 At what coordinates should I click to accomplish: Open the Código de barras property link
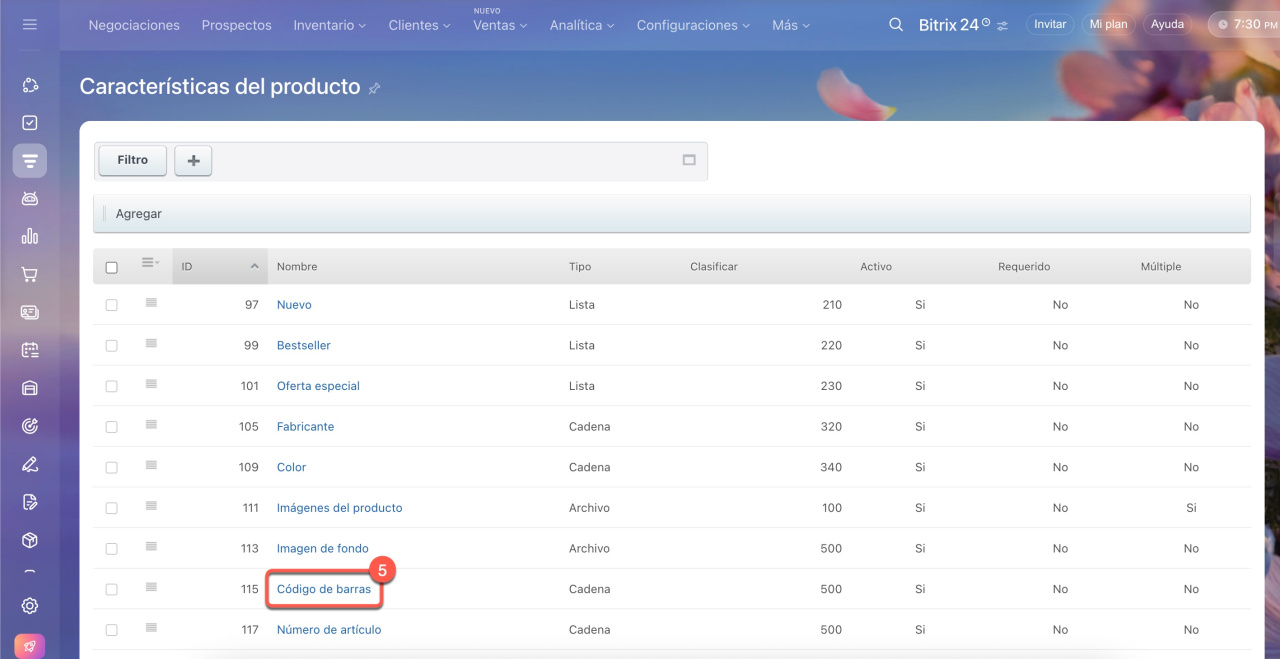[323, 589]
